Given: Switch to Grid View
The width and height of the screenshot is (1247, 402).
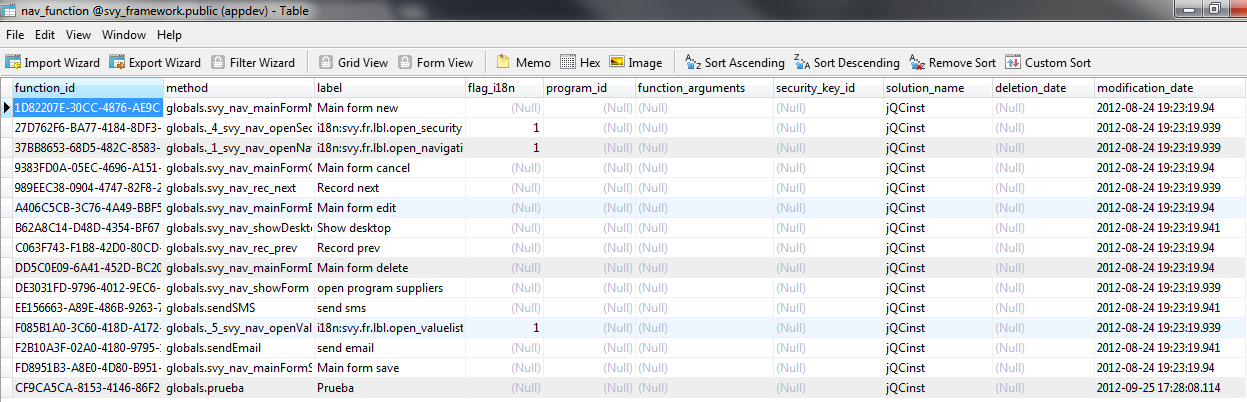Looking at the screenshot, I should click(353, 62).
